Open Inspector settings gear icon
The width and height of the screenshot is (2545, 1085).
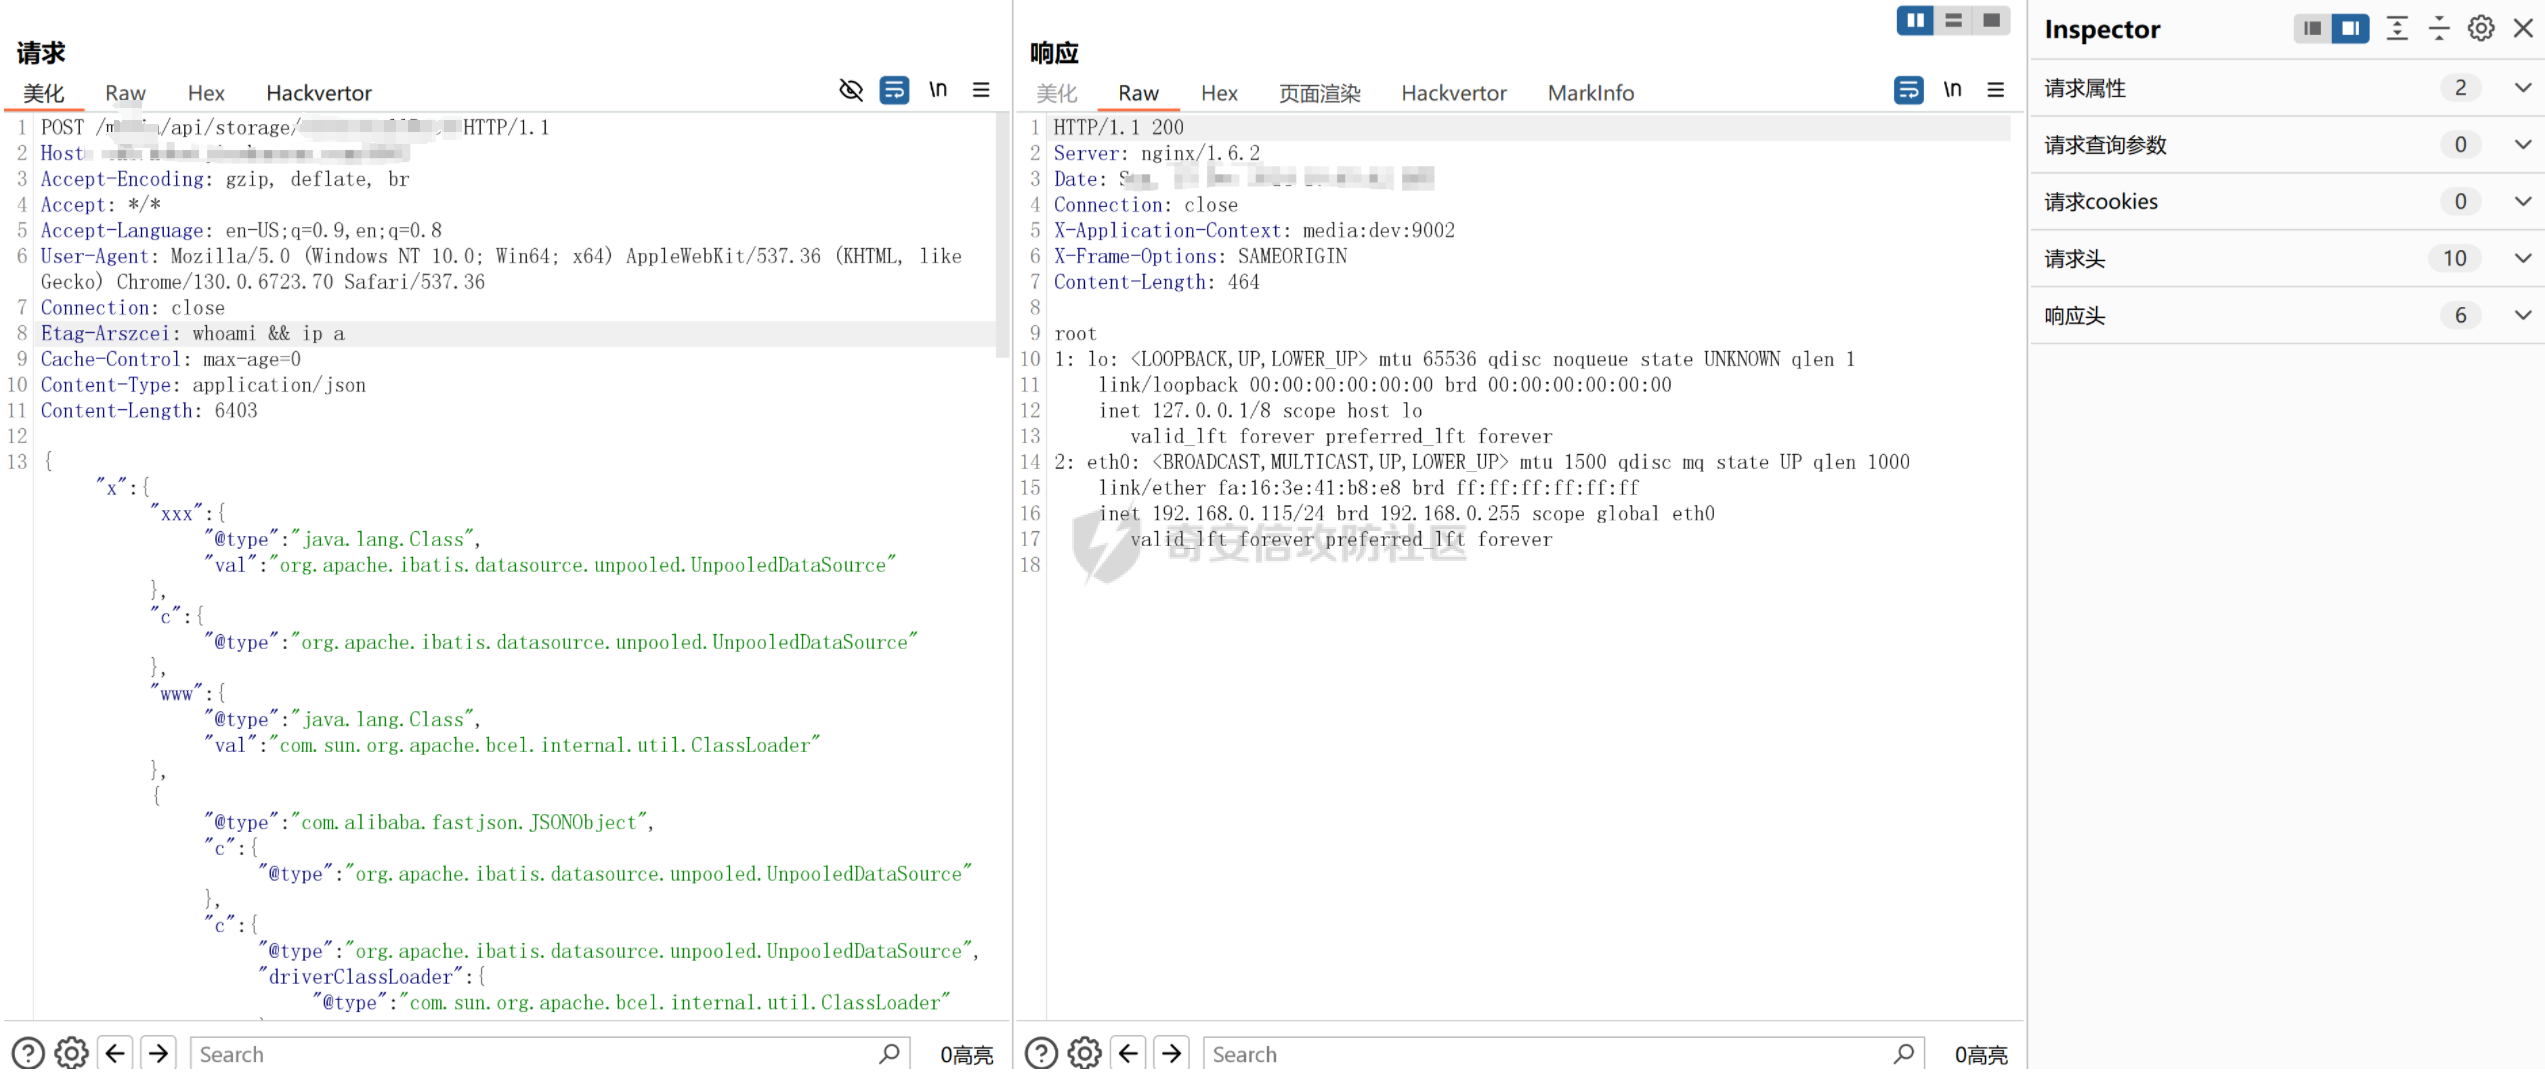pos(2480,28)
